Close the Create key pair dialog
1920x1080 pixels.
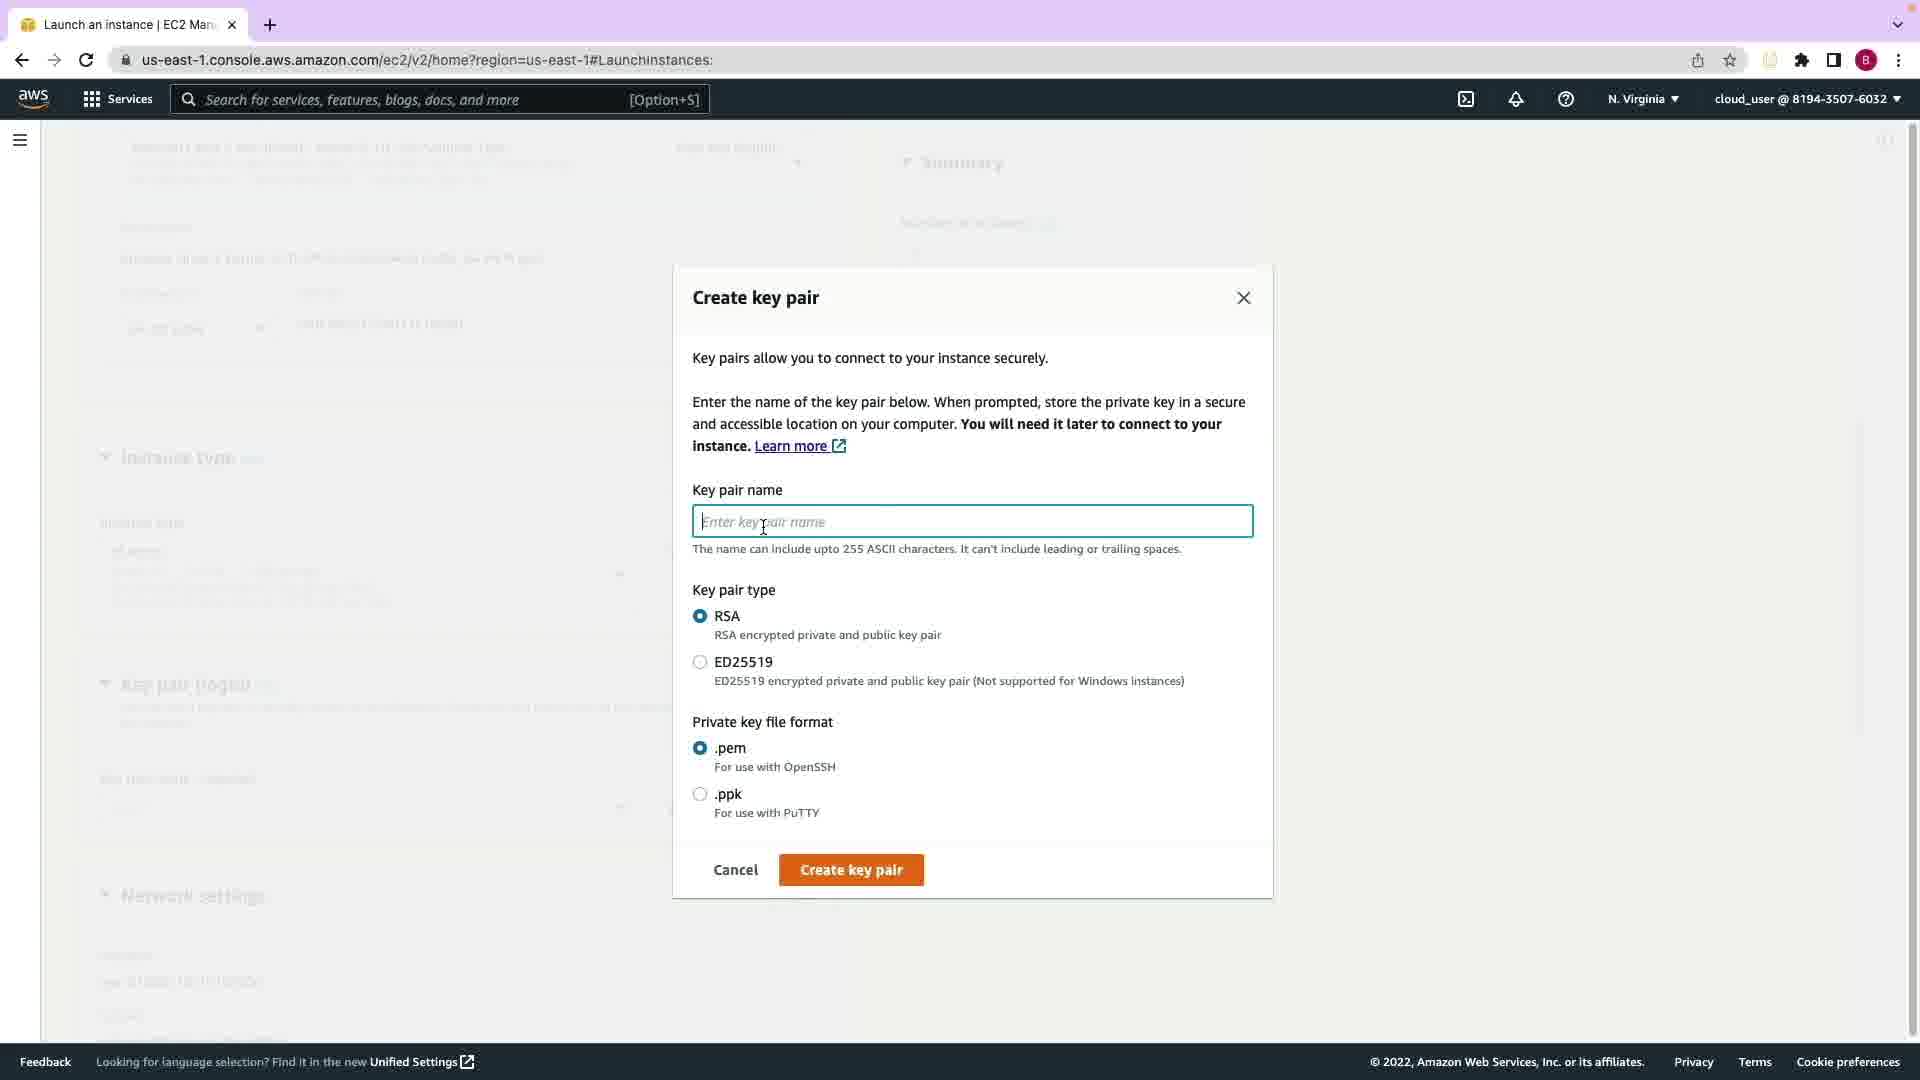(1244, 298)
